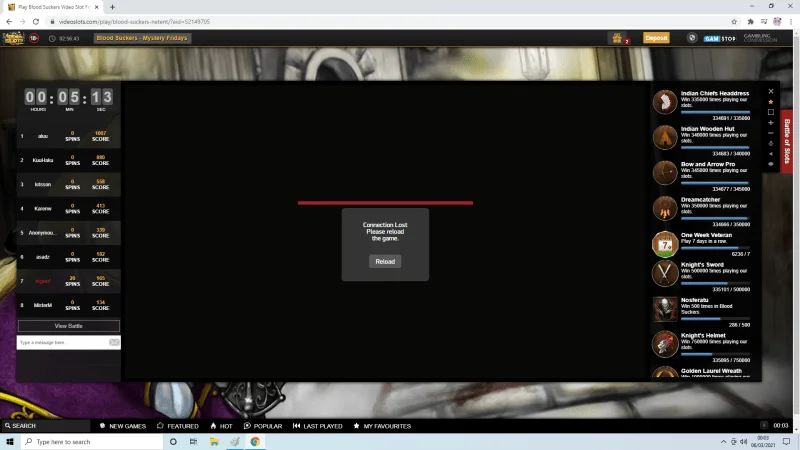Bookmark this page with the star icon
This screenshot has width=800, height=450.
pyautogui.click(x=734, y=21)
